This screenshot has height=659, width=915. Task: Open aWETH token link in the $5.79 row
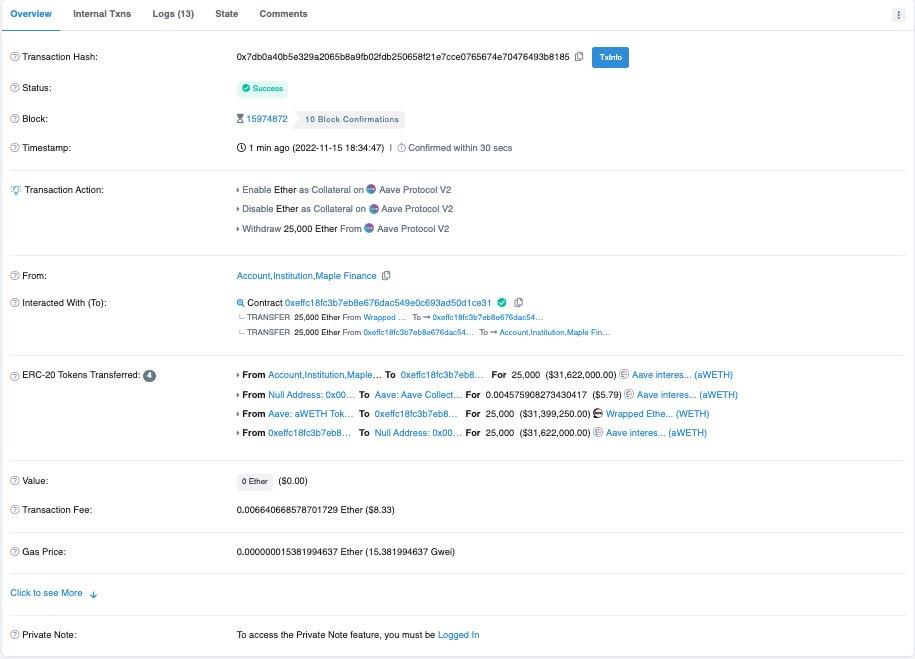(687, 395)
